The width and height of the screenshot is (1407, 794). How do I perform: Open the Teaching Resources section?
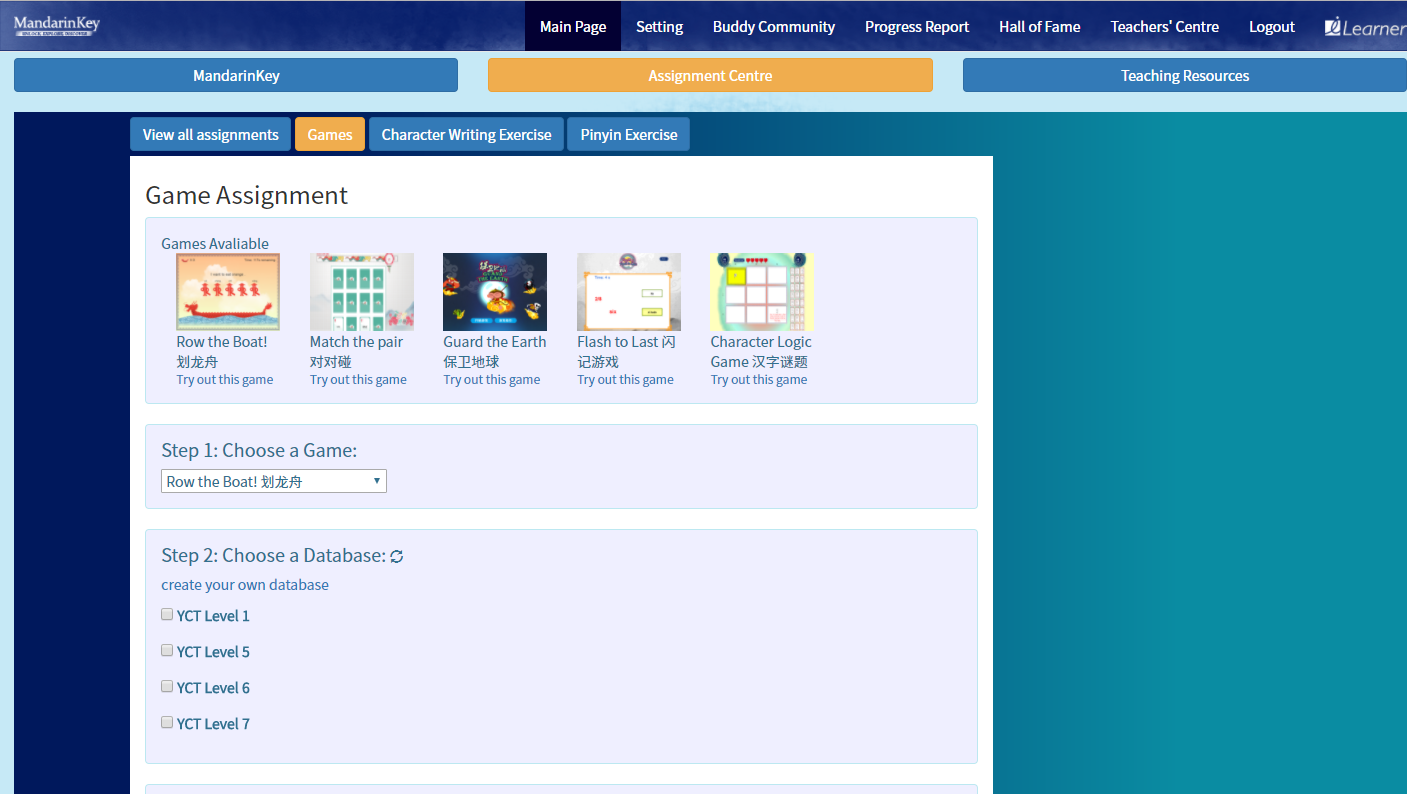click(1185, 75)
